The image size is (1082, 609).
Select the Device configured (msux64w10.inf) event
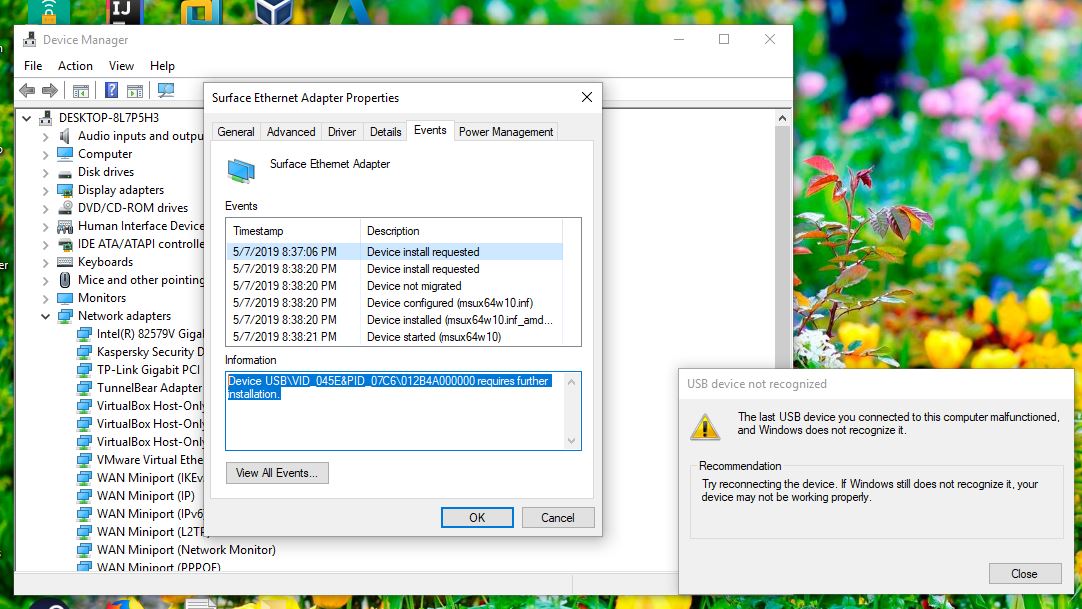pos(395,303)
